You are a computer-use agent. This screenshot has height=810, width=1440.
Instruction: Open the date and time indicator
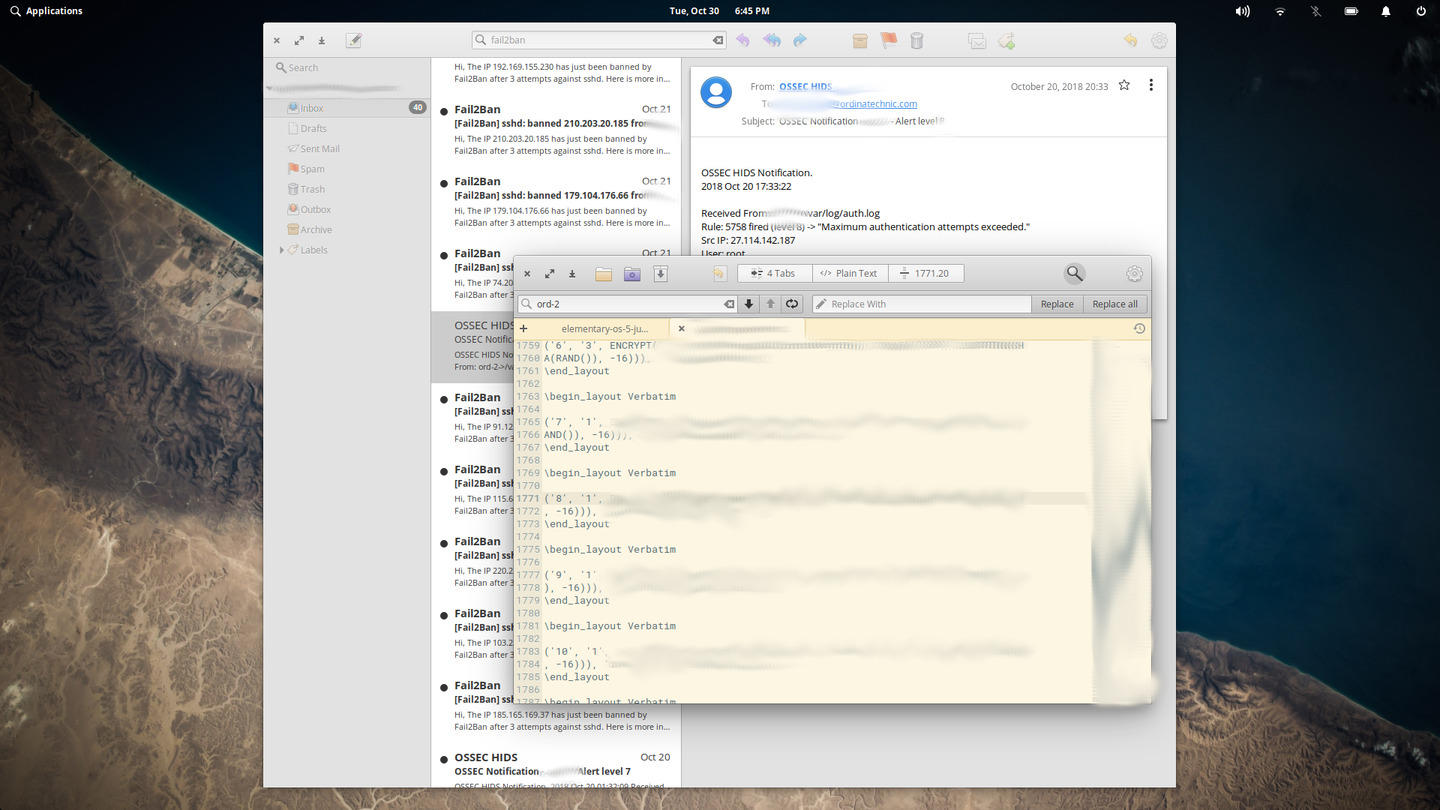point(719,11)
